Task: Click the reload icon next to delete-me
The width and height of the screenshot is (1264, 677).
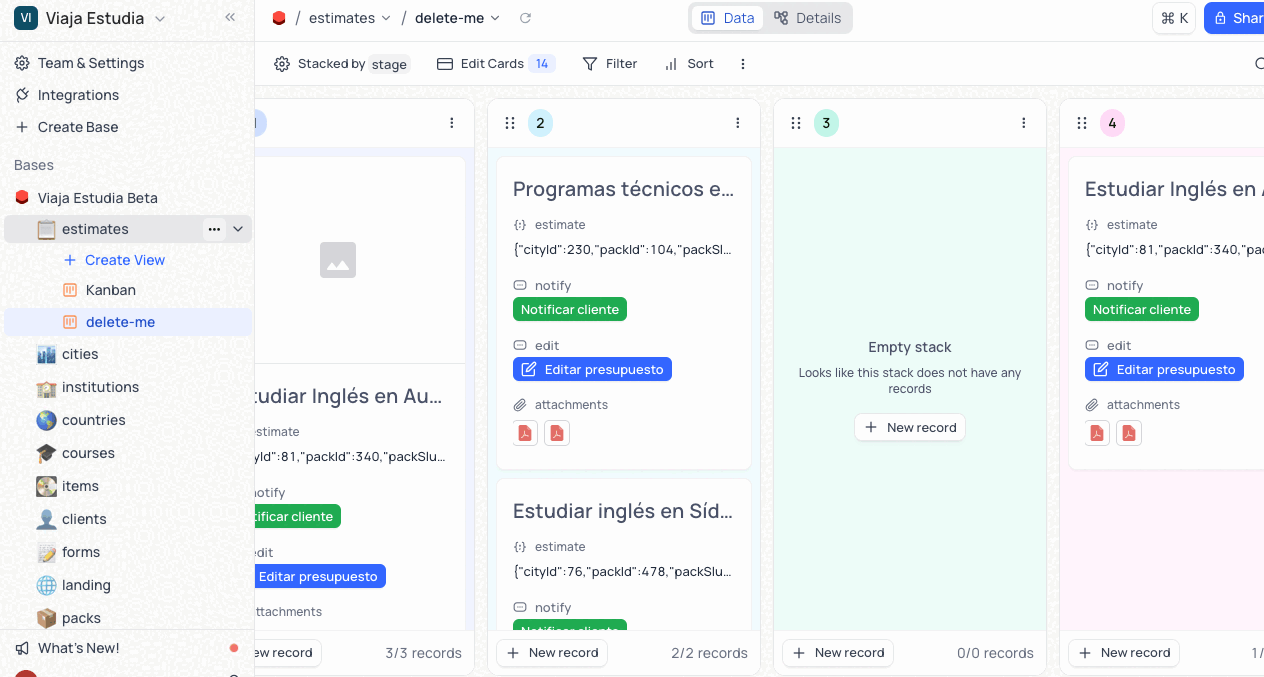Action: 526,18
